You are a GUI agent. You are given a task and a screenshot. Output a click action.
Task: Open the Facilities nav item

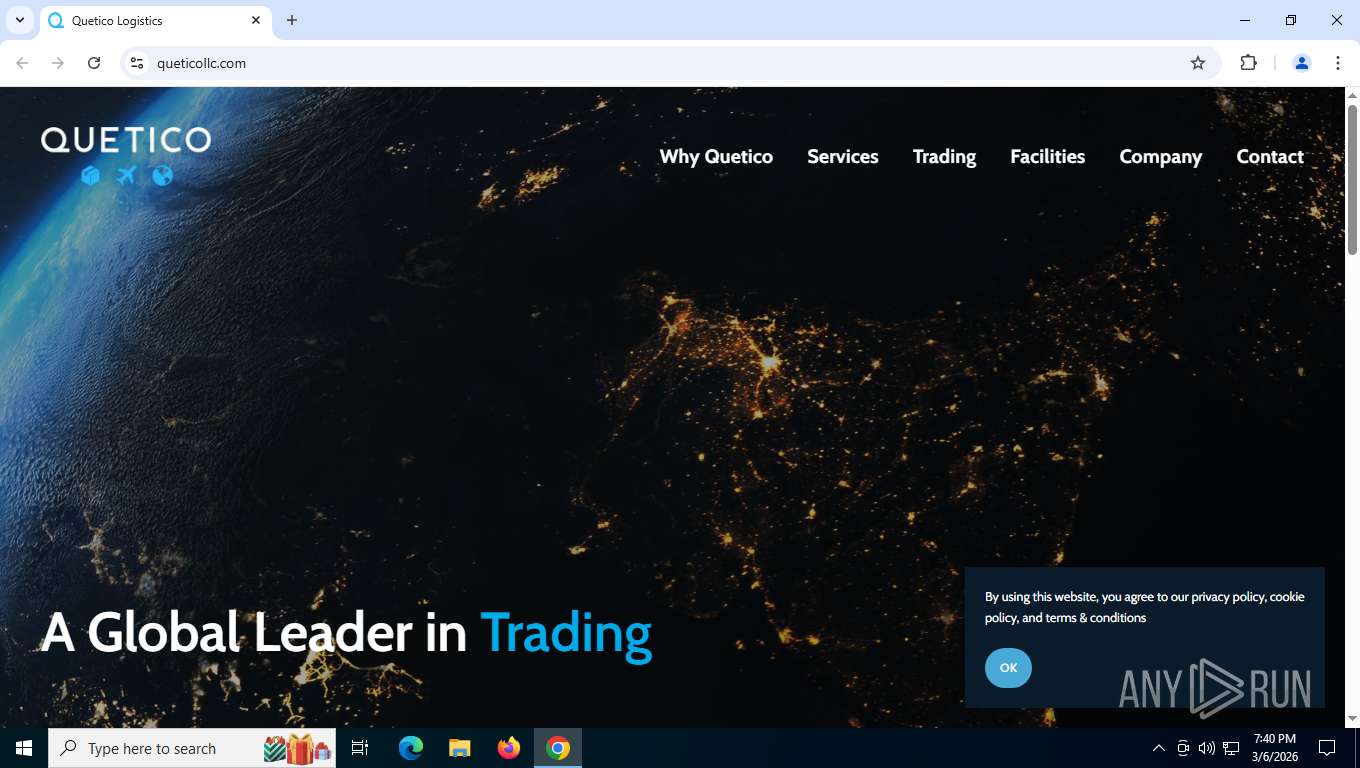point(1047,156)
